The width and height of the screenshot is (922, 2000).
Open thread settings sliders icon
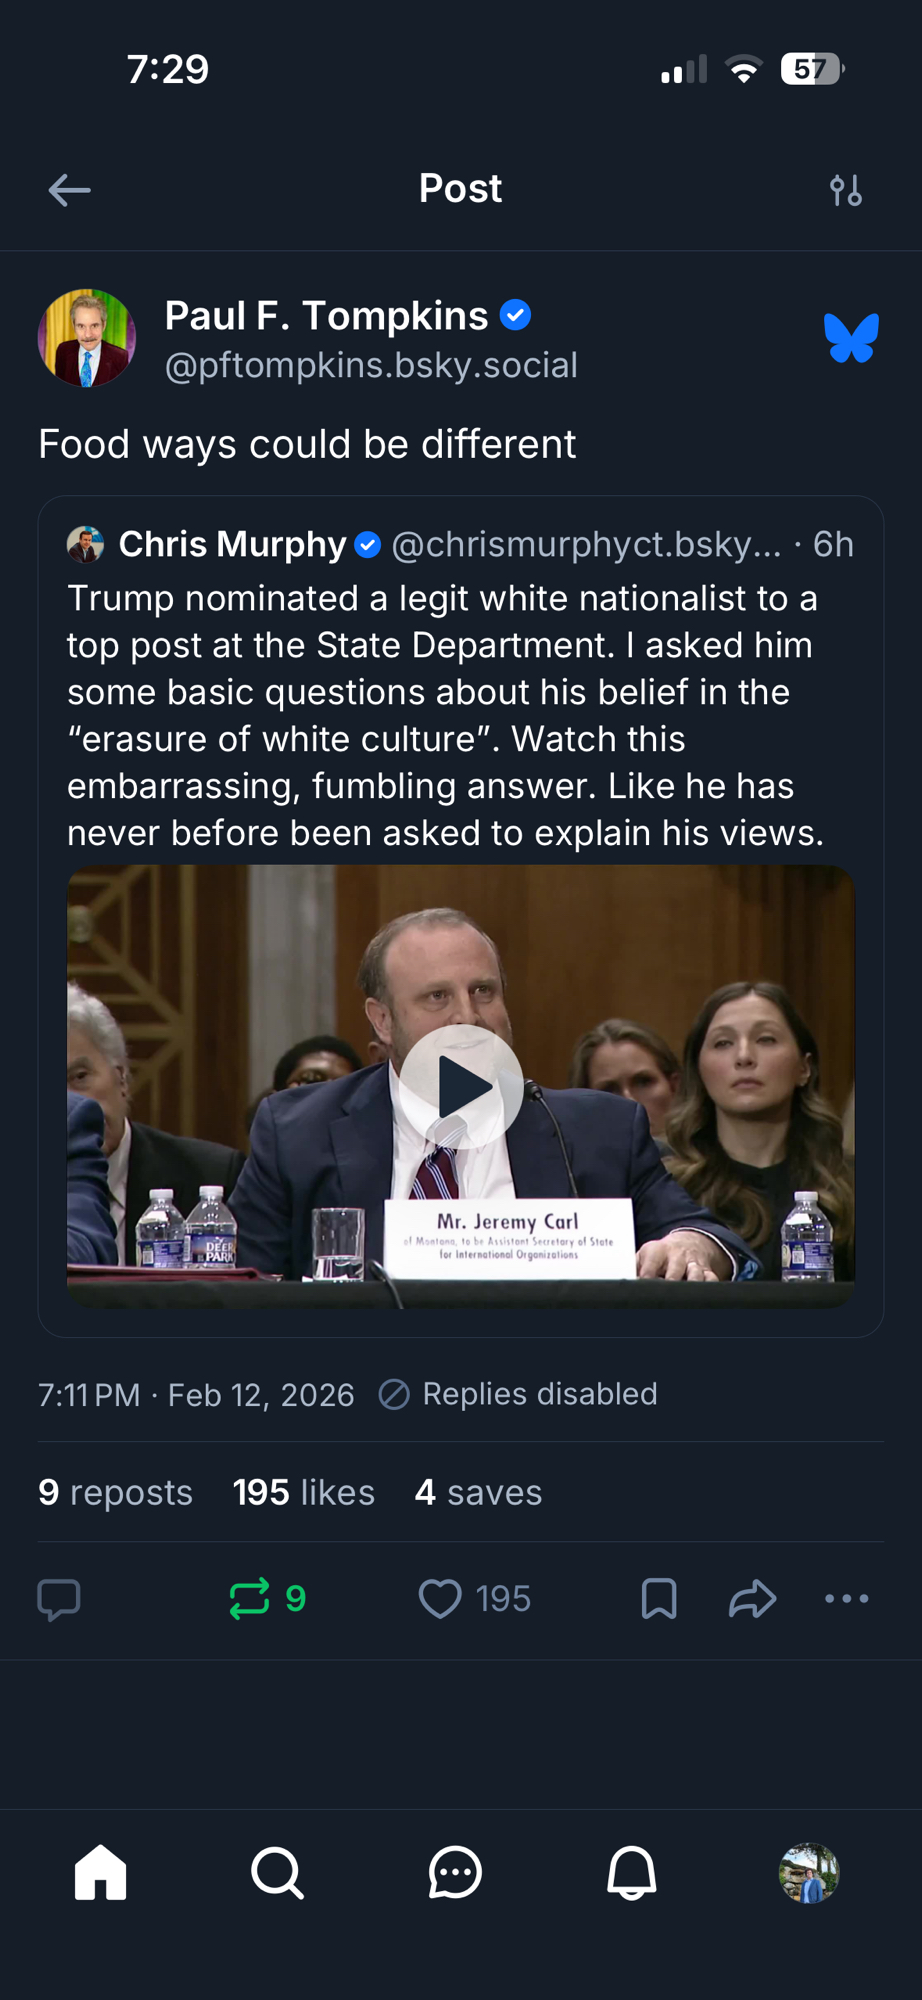845,190
